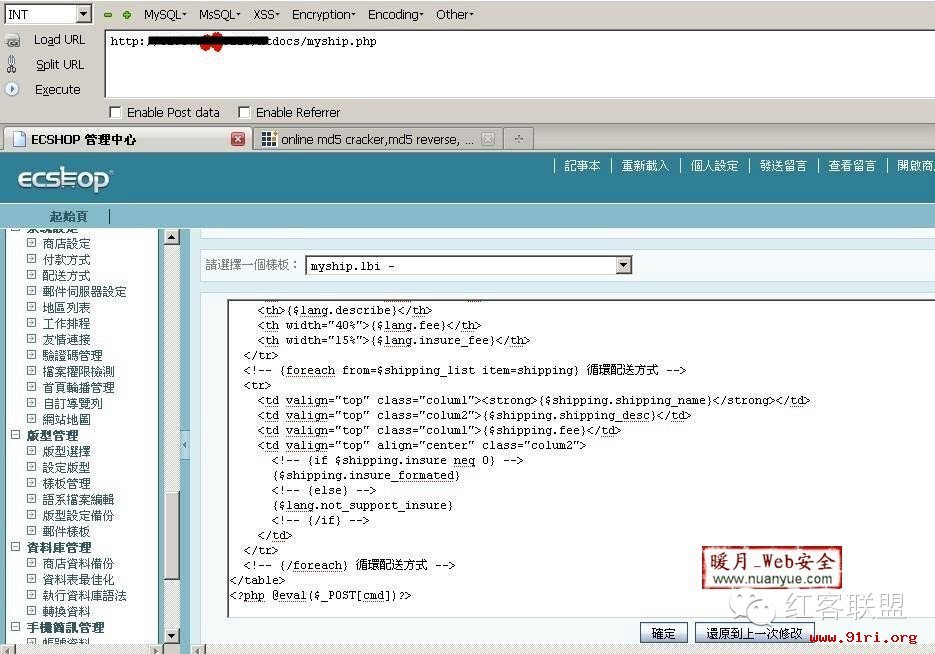935x654 pixels.
Task: Click the ECSHOP tab page icon
Action: tap(19, 139)
